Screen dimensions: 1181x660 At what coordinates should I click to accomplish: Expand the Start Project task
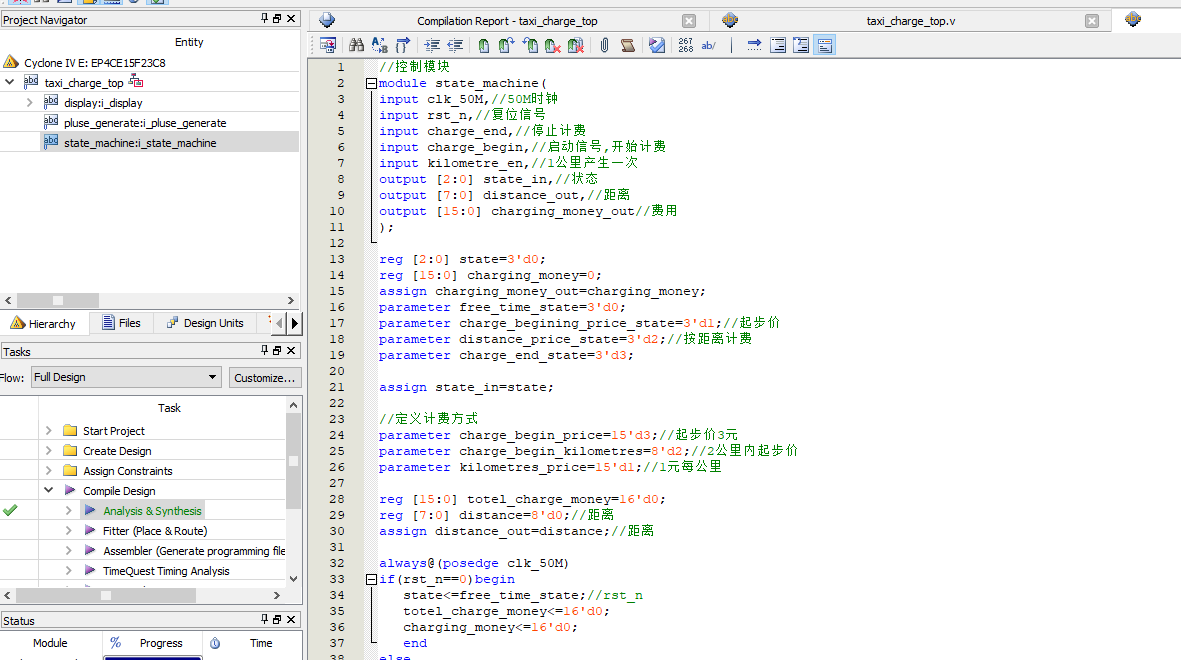(x=49, y=431)
